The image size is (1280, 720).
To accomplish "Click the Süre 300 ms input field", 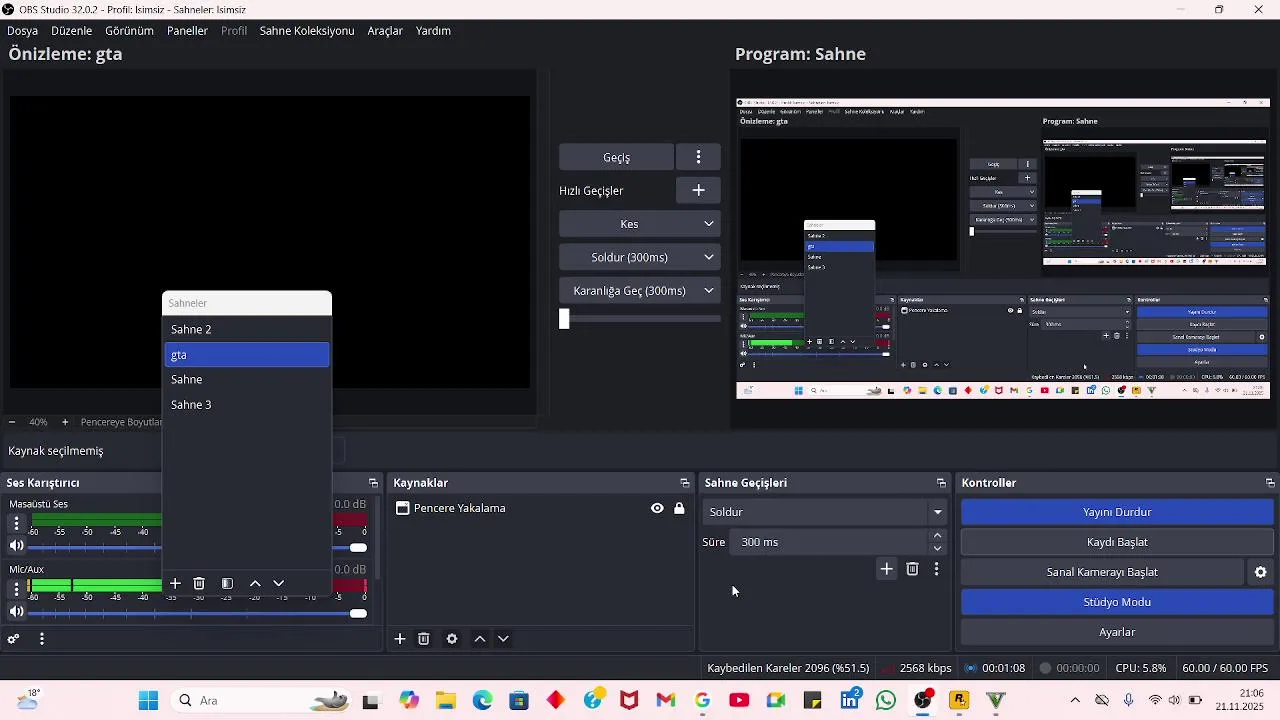I will [830, 542].
